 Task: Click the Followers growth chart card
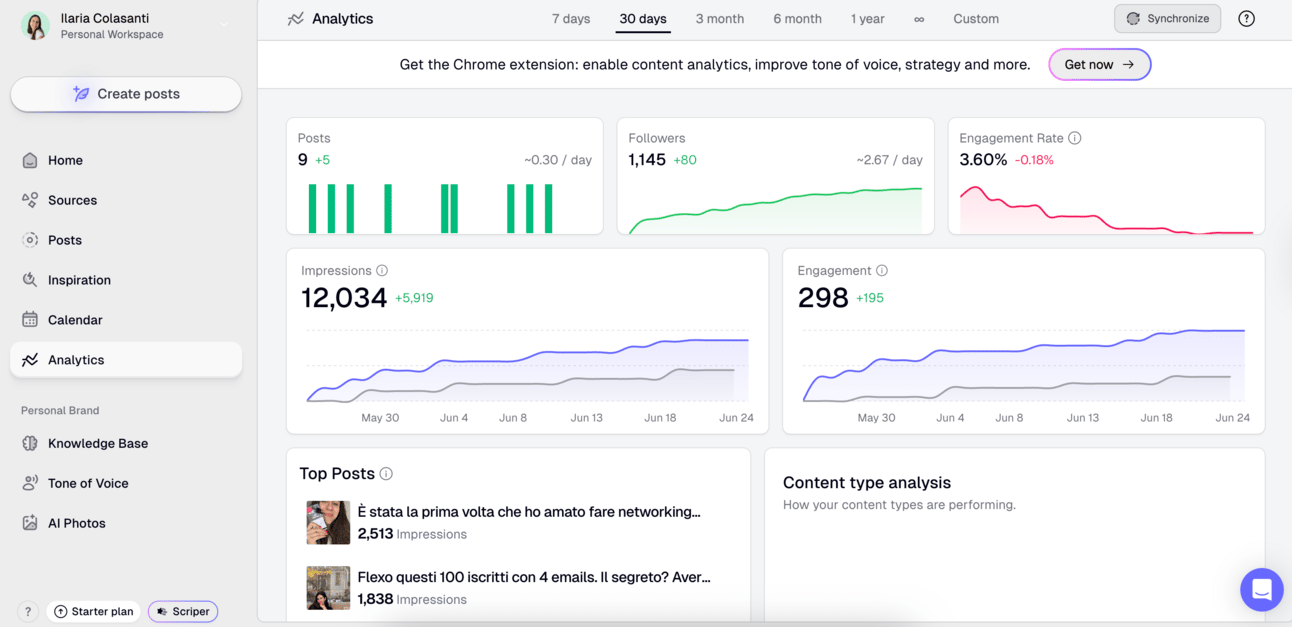click(x=775, y=176)
